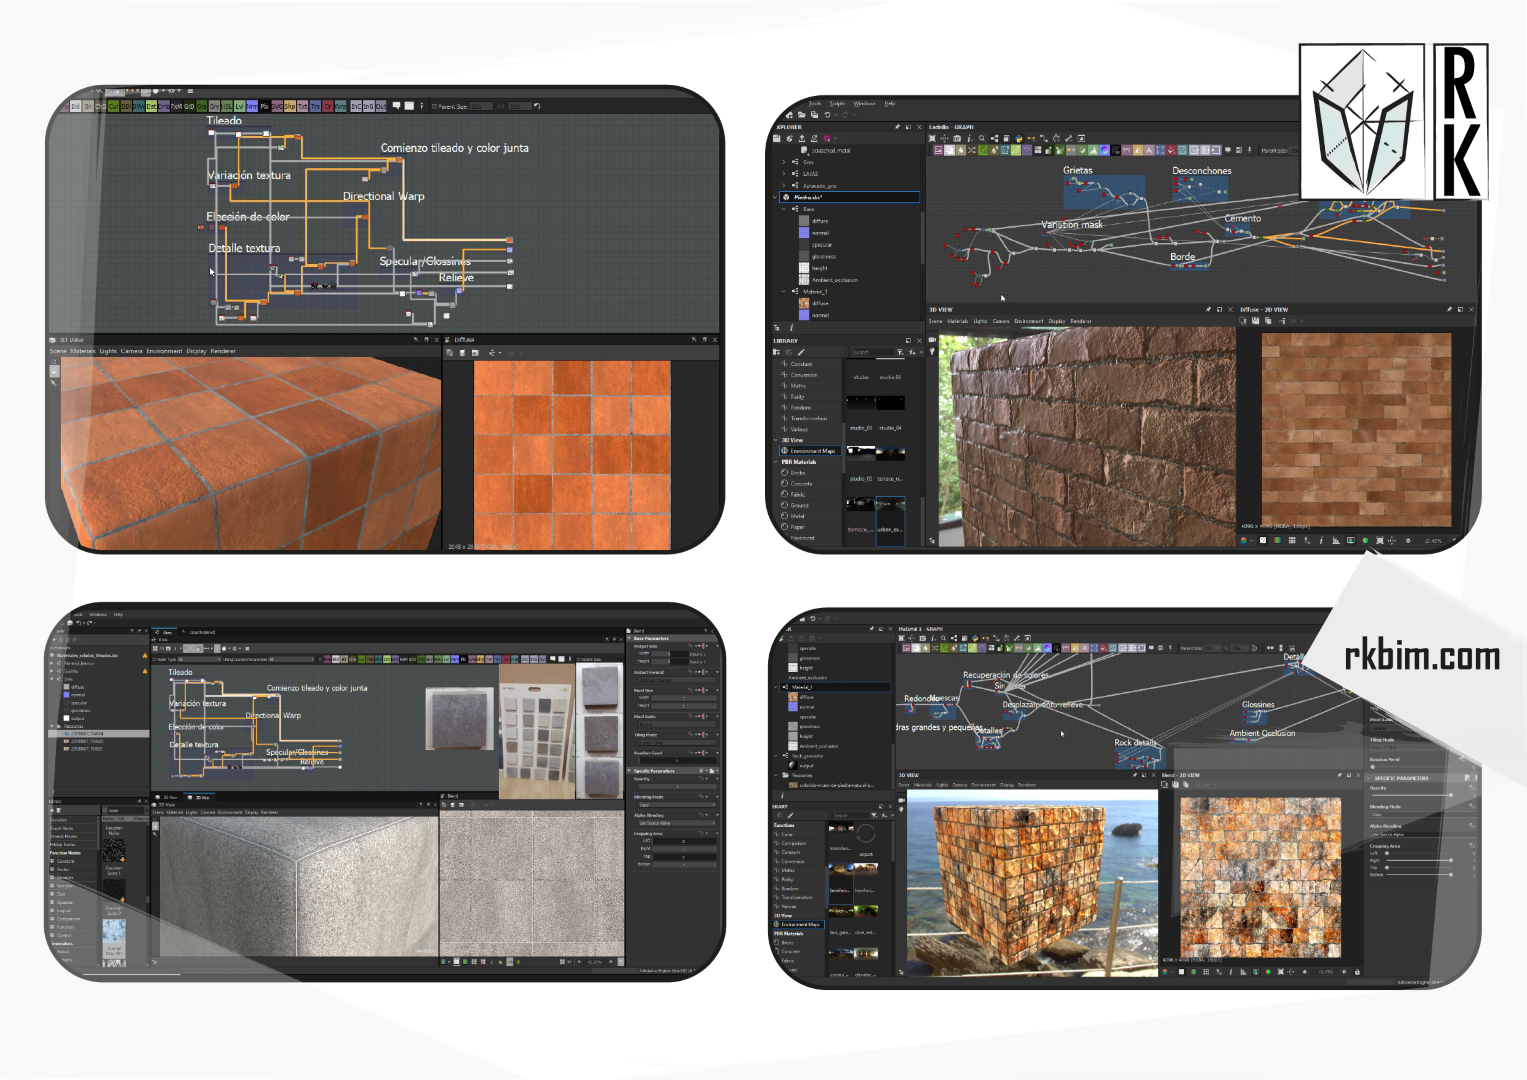Click the filter icon next to Library search box
This screenshot has width=1527, height=1080.
tap(900, 352)
